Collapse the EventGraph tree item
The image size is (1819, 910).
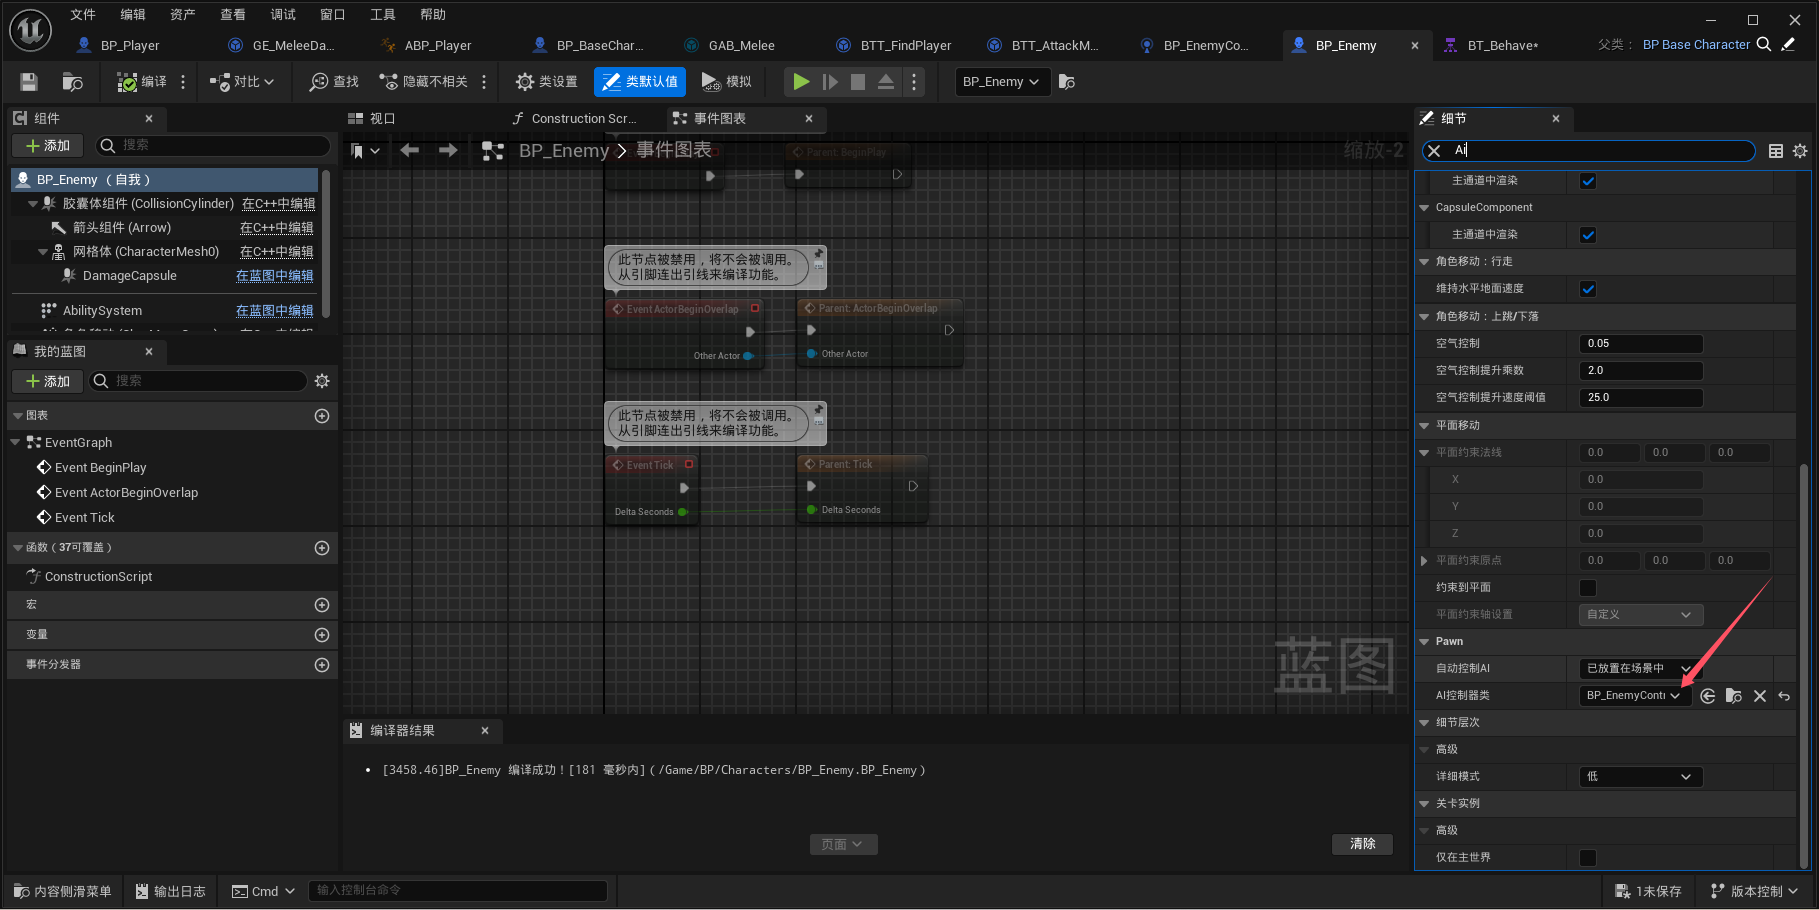15,443
